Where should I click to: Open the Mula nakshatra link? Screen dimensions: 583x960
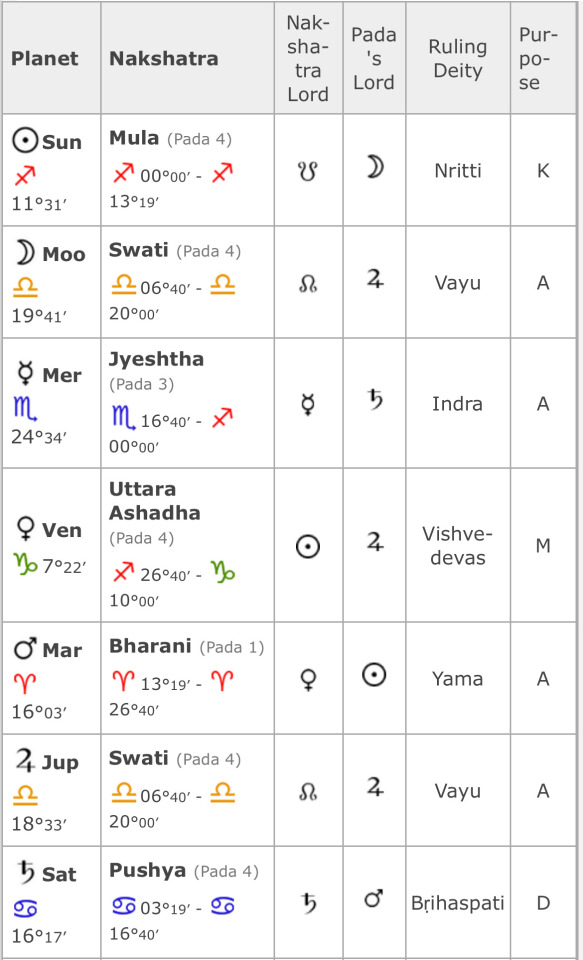tap(134, 138)
